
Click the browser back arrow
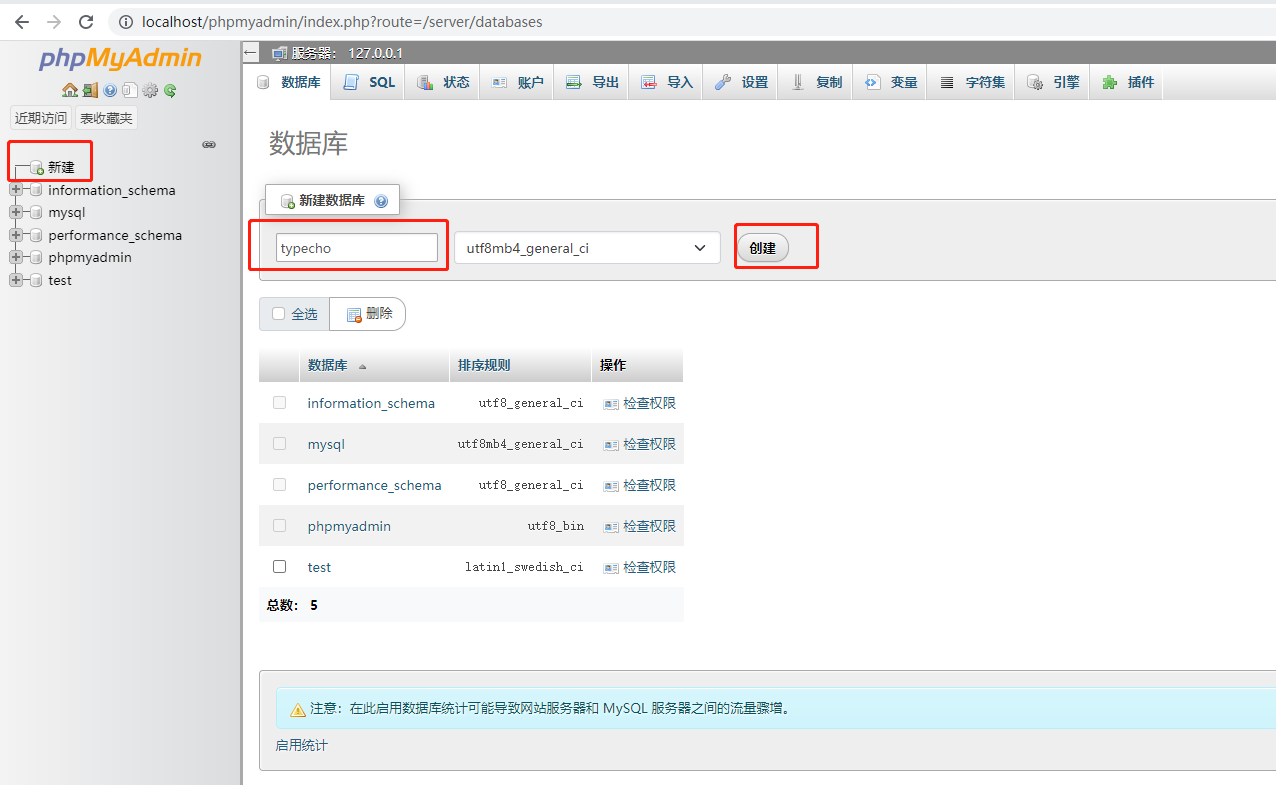click(22, 21)
